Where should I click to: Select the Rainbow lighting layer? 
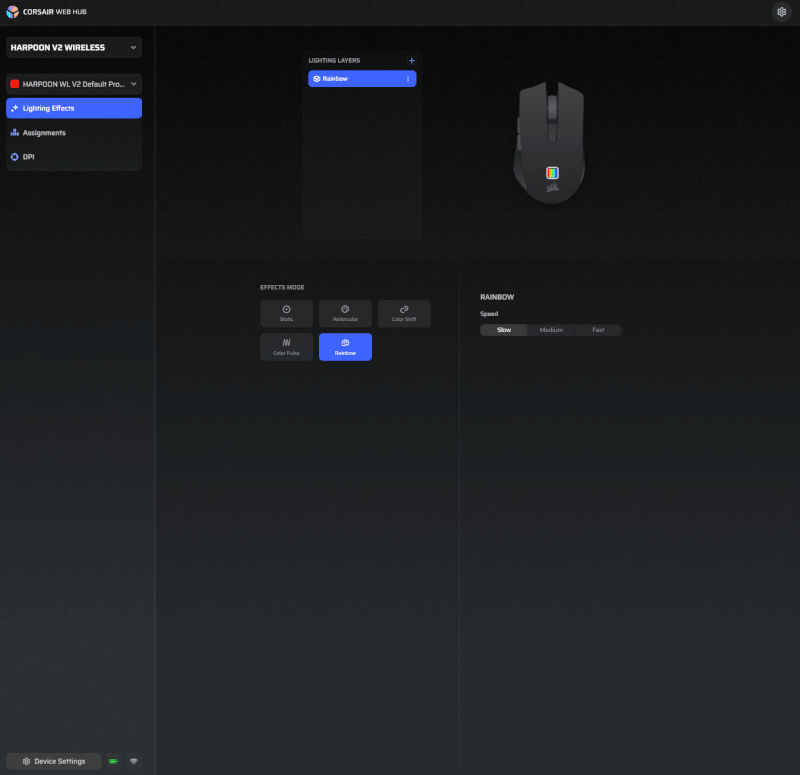coord(362,79)
